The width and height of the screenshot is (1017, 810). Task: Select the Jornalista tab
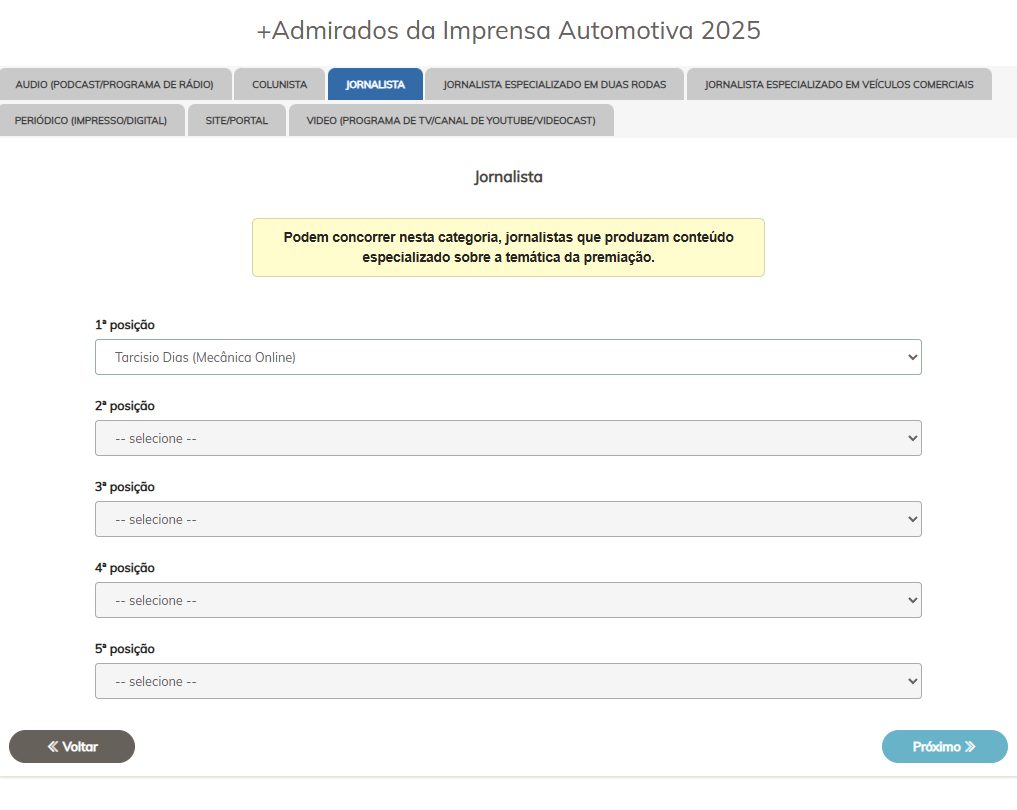pyautogui.click(x=375, y=84)
